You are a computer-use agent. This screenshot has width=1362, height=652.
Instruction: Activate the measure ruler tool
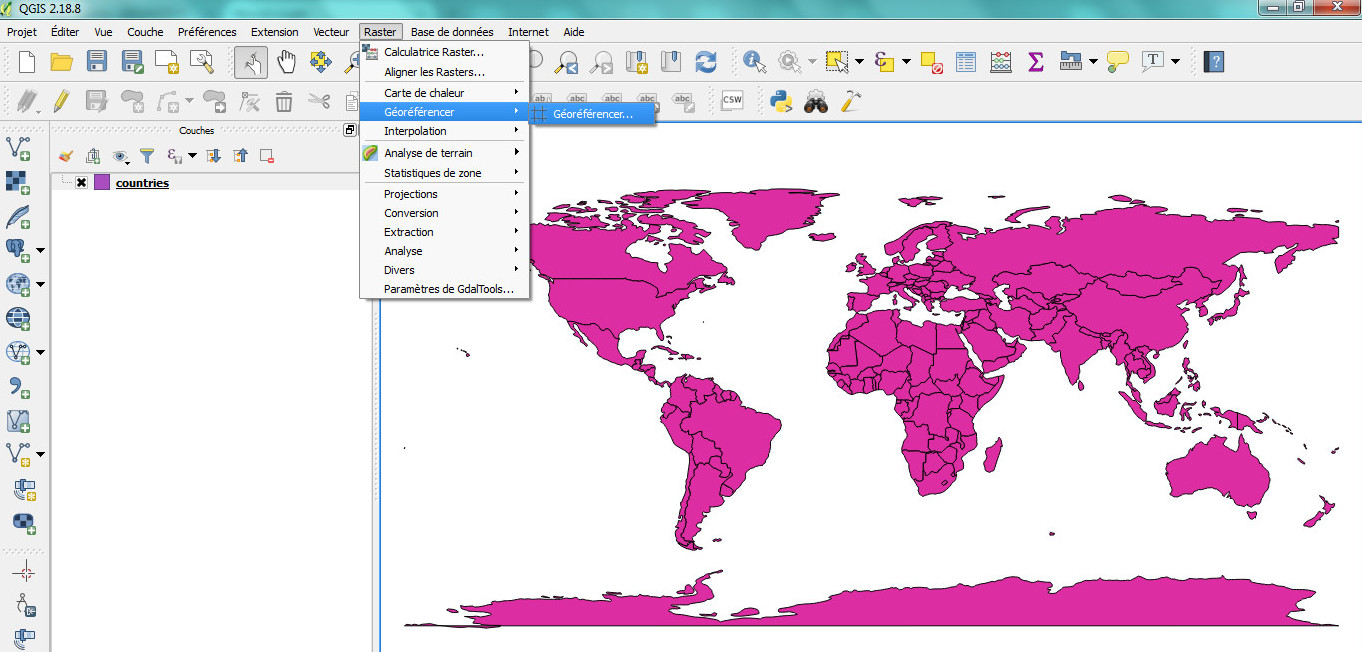click(1071, 62)
